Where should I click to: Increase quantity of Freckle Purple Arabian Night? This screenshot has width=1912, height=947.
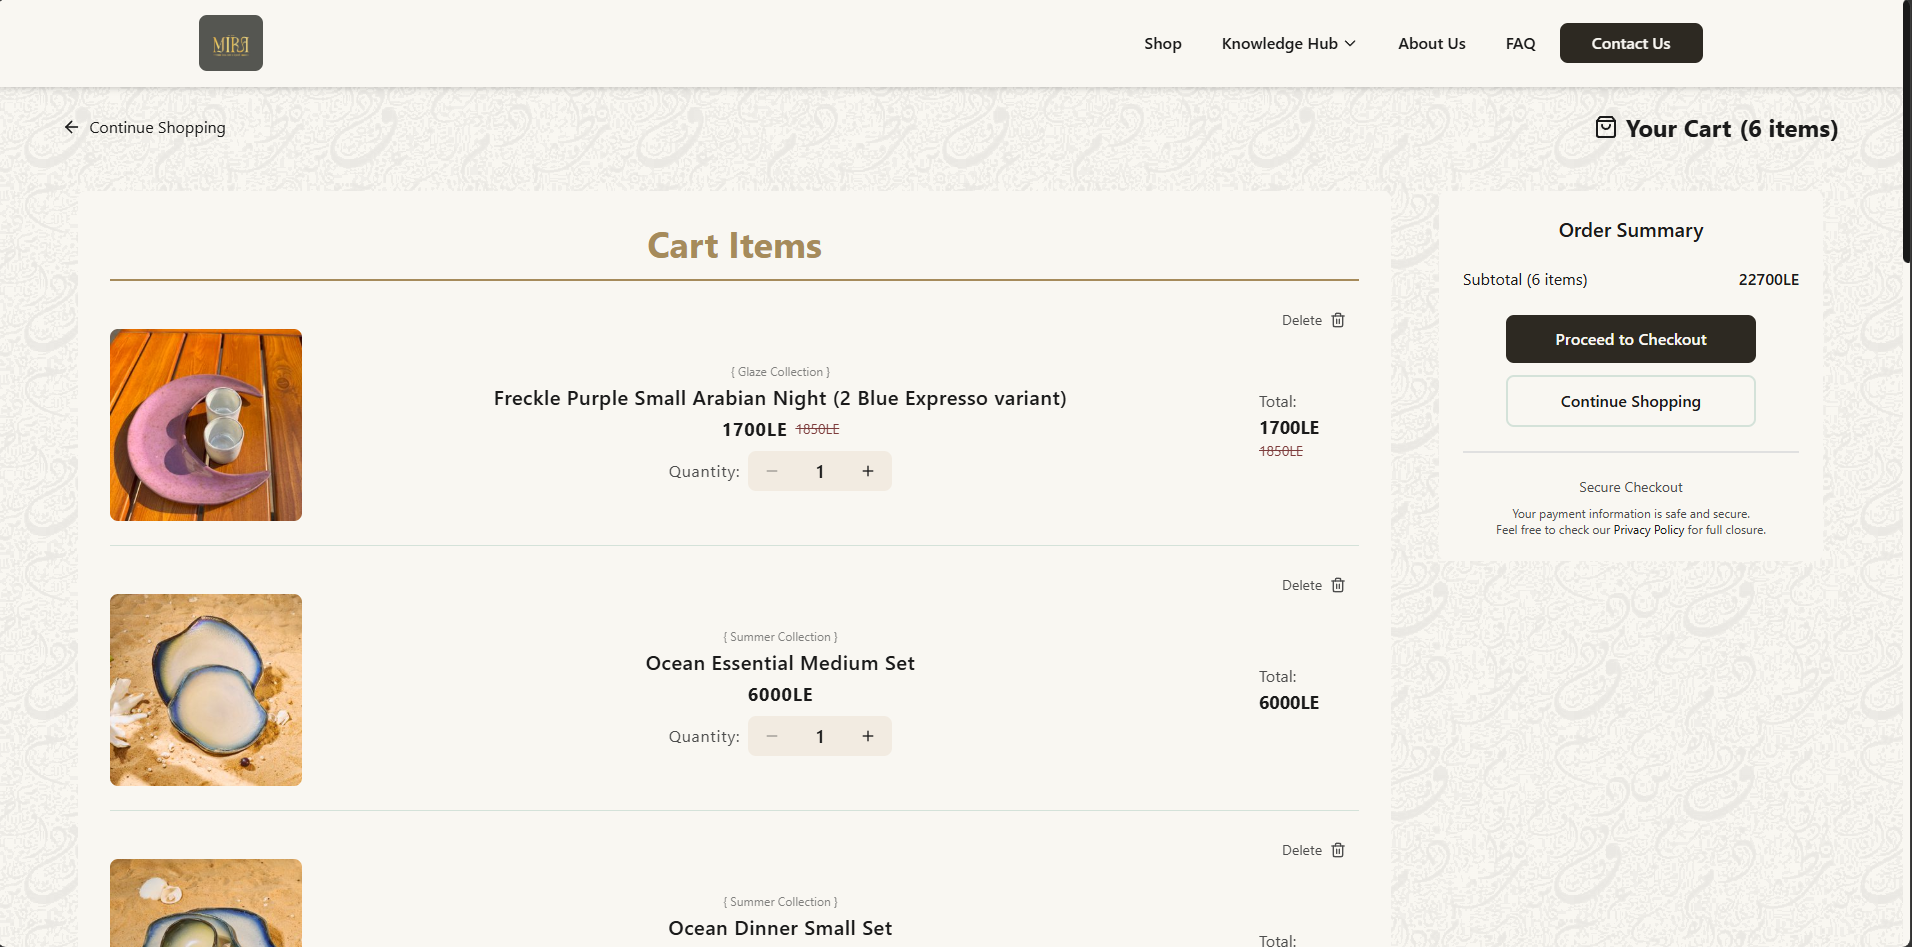tap(868, 471)
